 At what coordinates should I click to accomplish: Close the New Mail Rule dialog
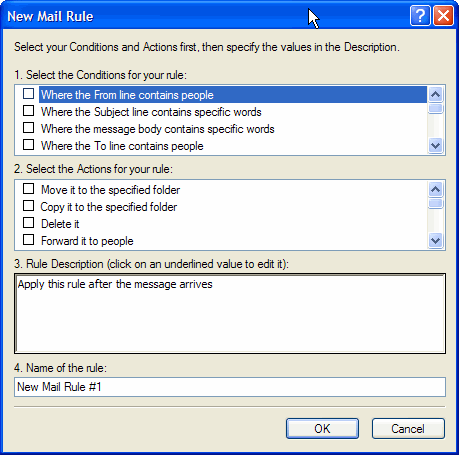click(443, 16)
